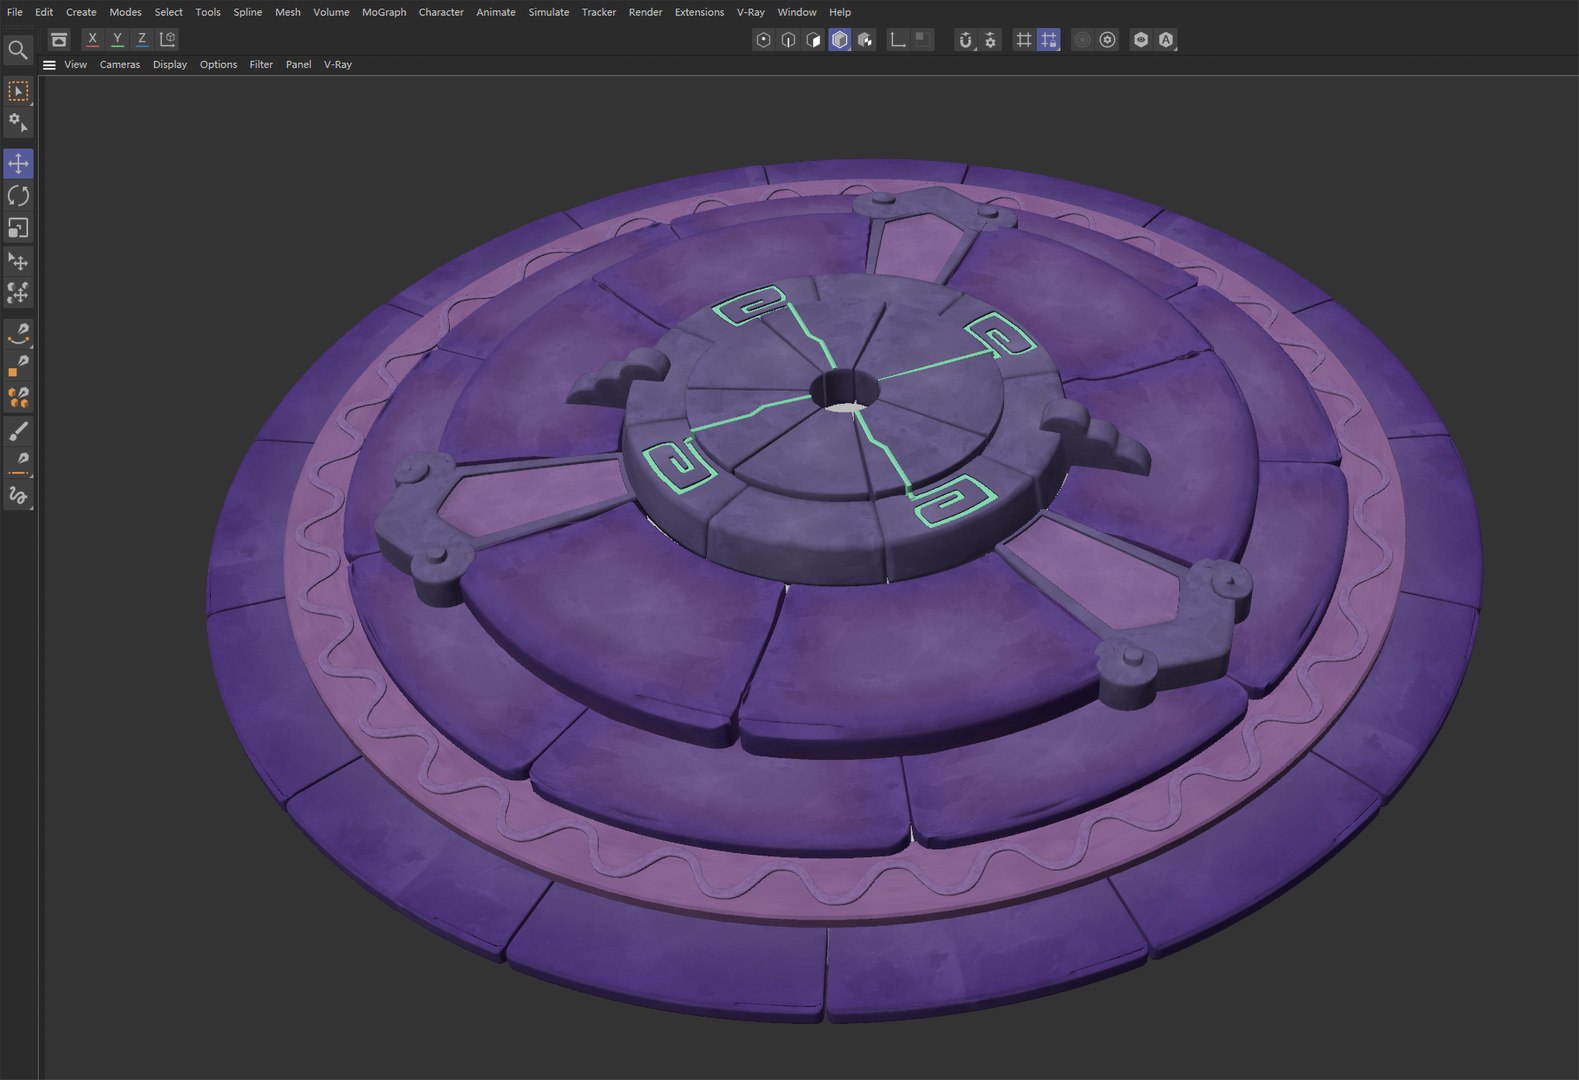Image resolution: width=1579 pixels, height=1080 pixels.
Task: Click the arrow-with-move-cross tool
Action: pos(18,262)
